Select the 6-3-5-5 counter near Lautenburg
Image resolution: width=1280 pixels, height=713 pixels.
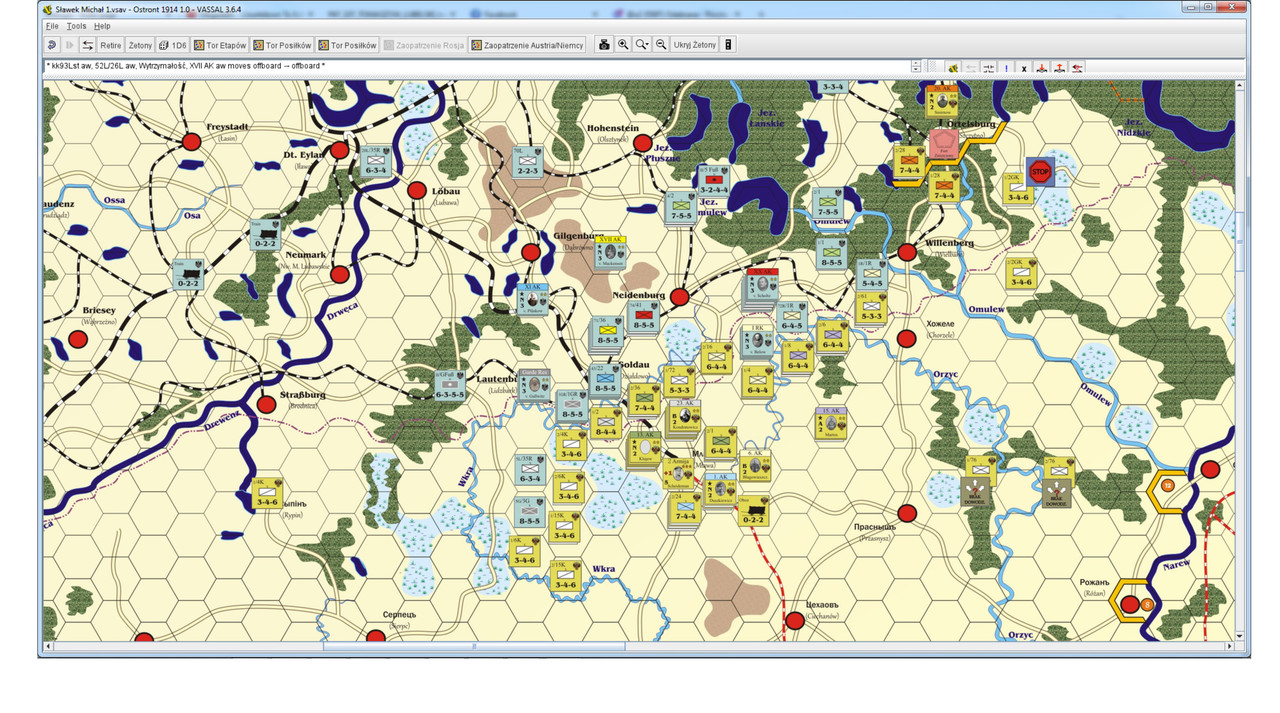[x=450, y=386]
